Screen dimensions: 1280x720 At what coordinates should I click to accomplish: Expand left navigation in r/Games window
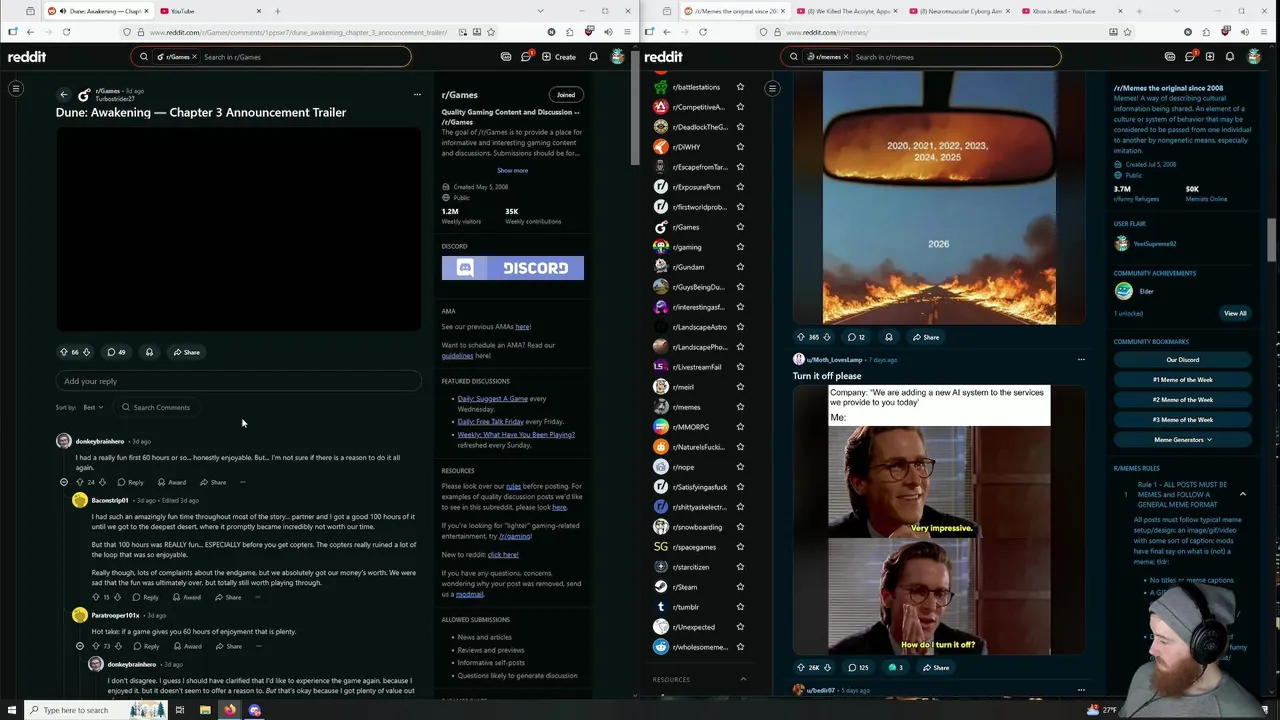(x=16, y=89)
